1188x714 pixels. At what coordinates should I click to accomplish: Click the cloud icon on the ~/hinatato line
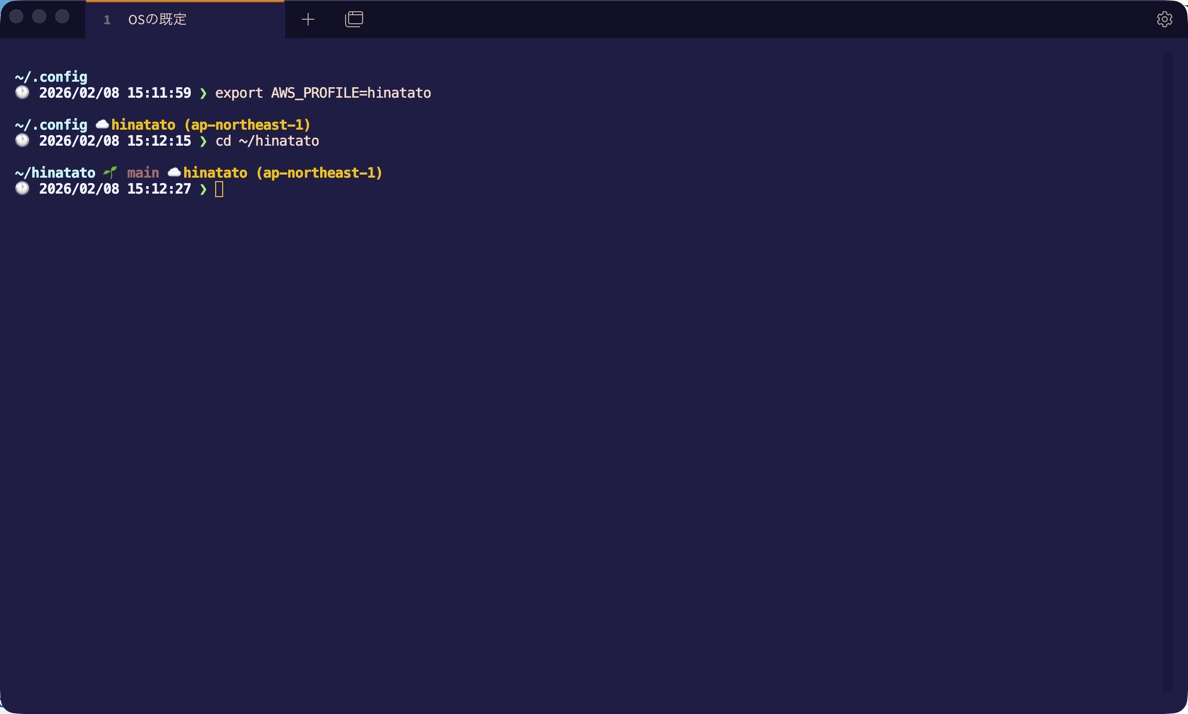pos(174,173)
